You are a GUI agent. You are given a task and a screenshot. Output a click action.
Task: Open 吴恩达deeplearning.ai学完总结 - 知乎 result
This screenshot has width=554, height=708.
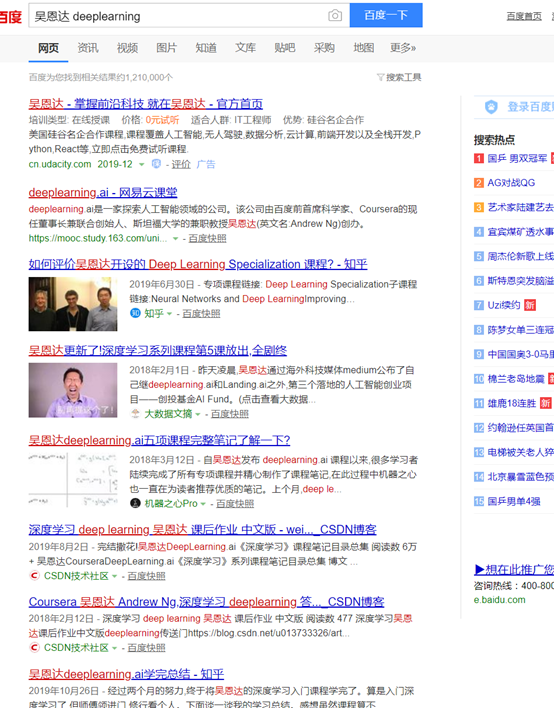point(126,674)
